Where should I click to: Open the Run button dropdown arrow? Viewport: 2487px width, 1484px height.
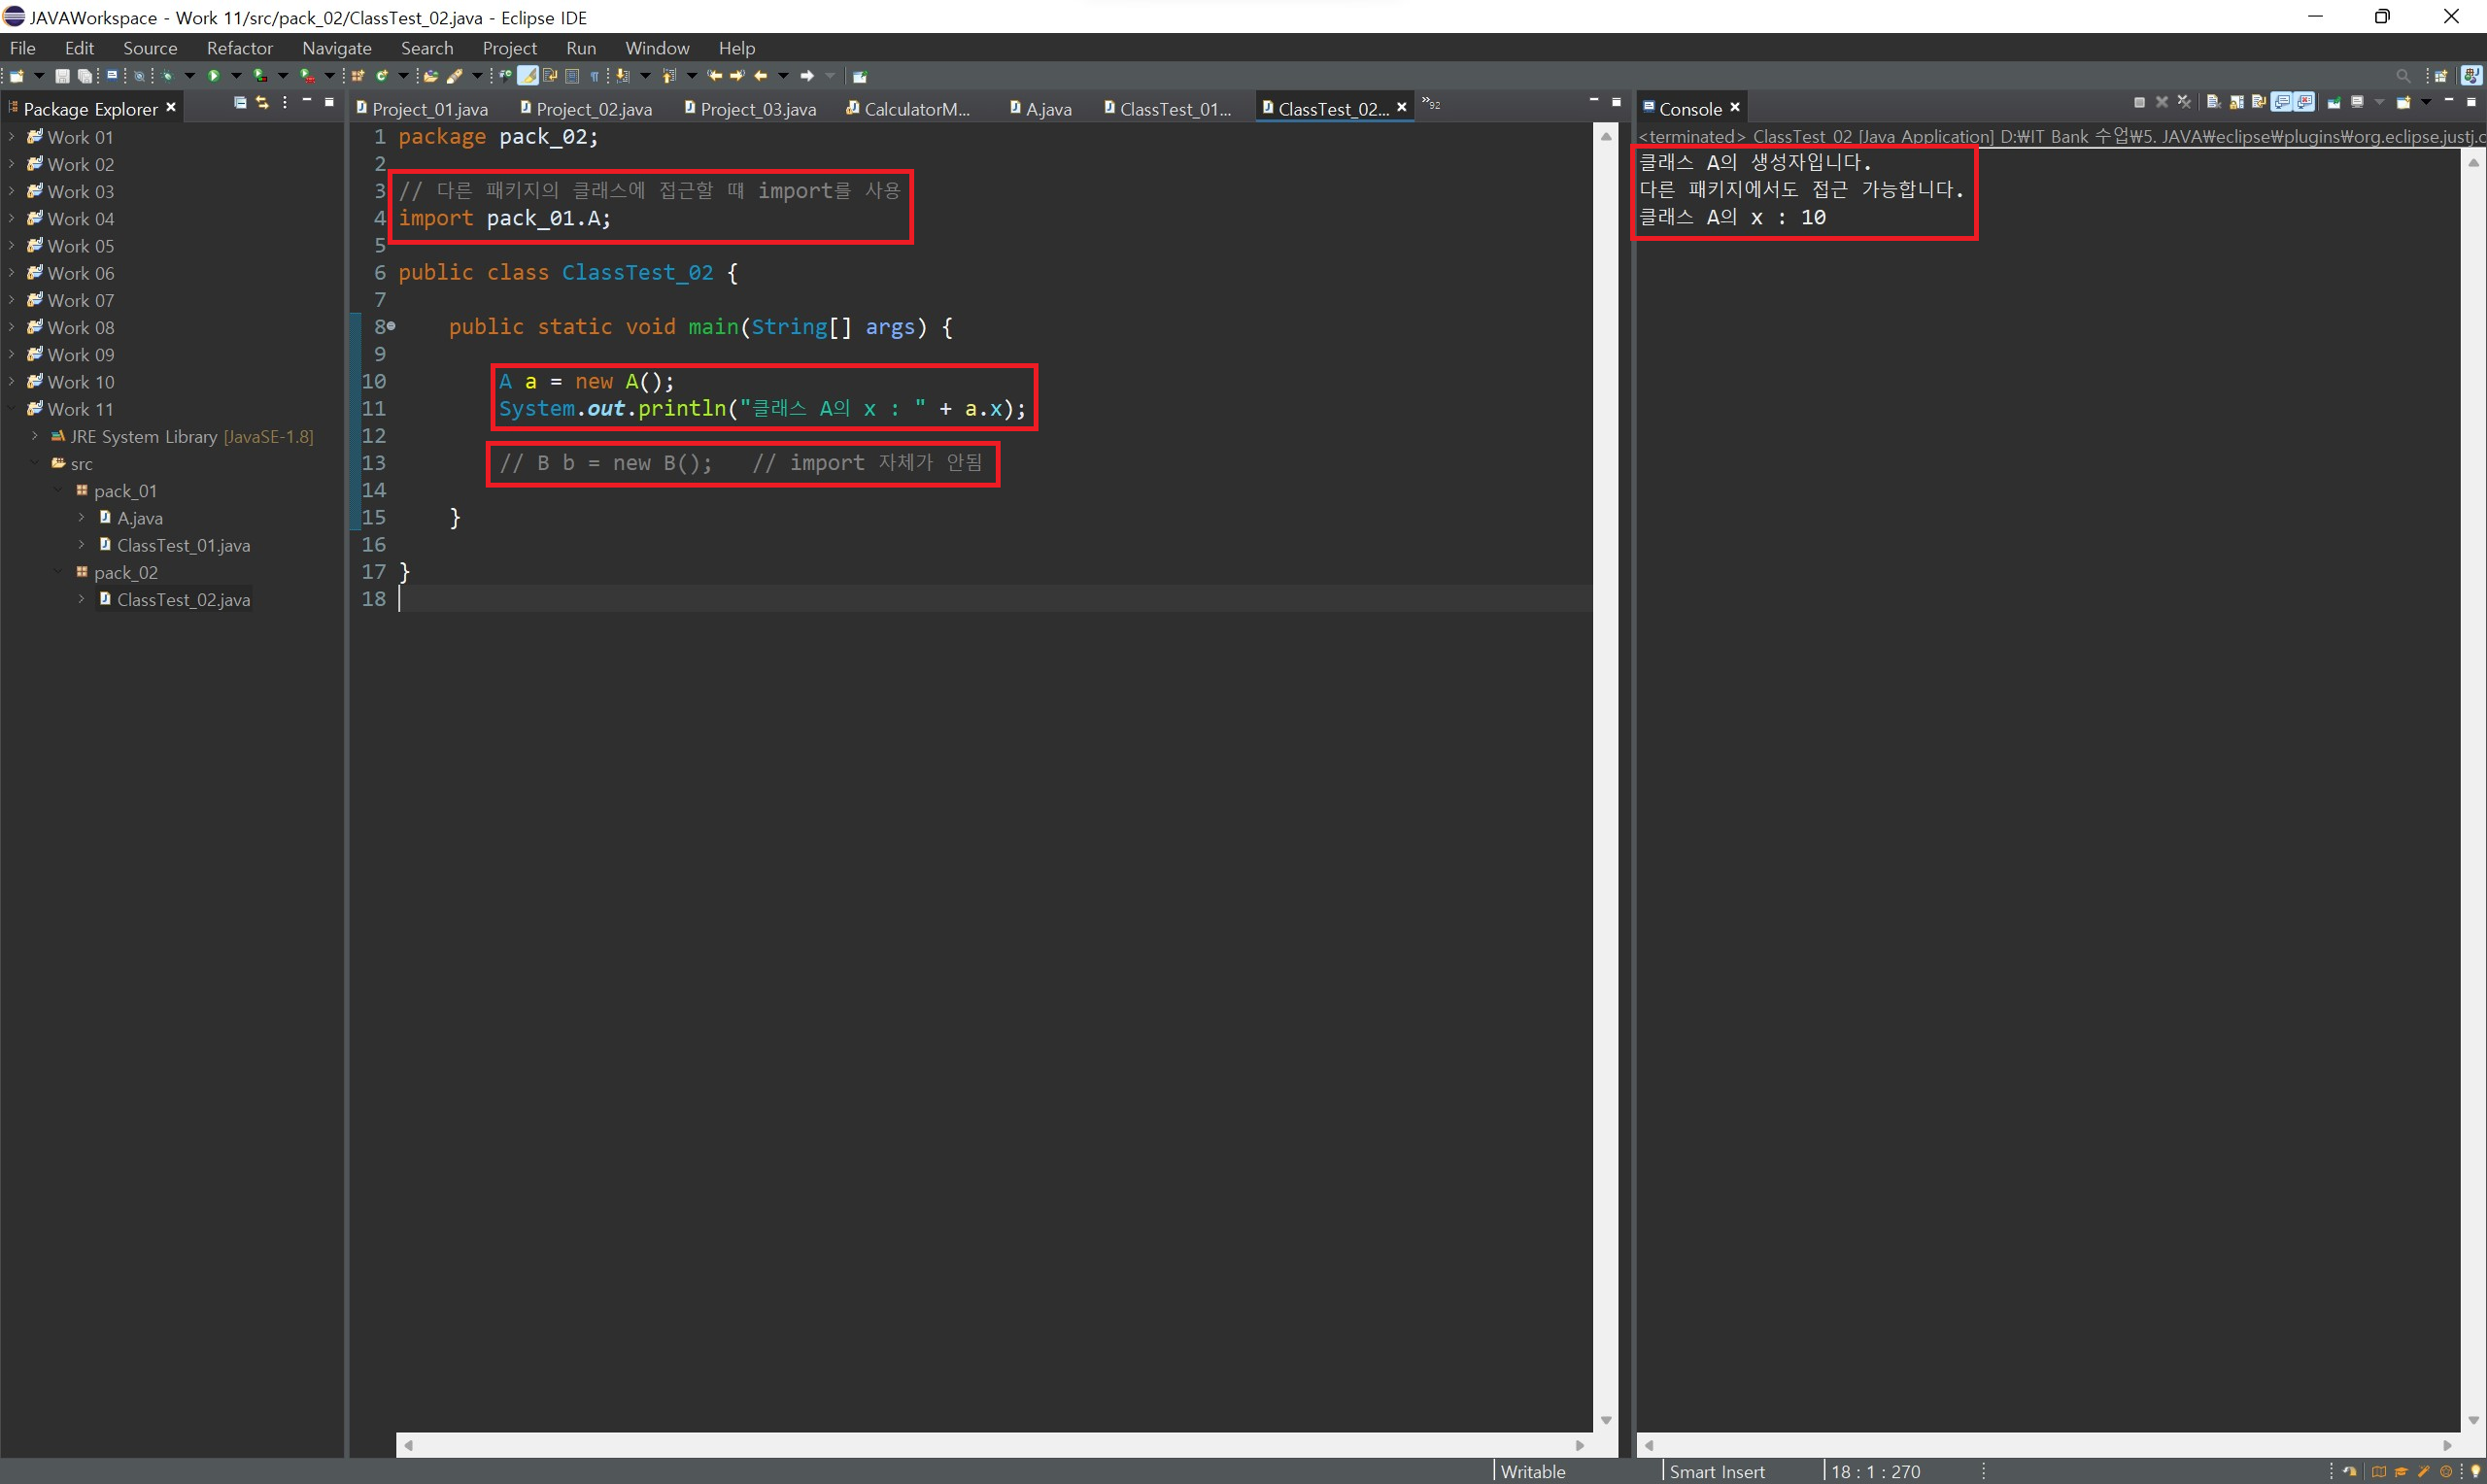pyautogui.click(x=237, y=76)
